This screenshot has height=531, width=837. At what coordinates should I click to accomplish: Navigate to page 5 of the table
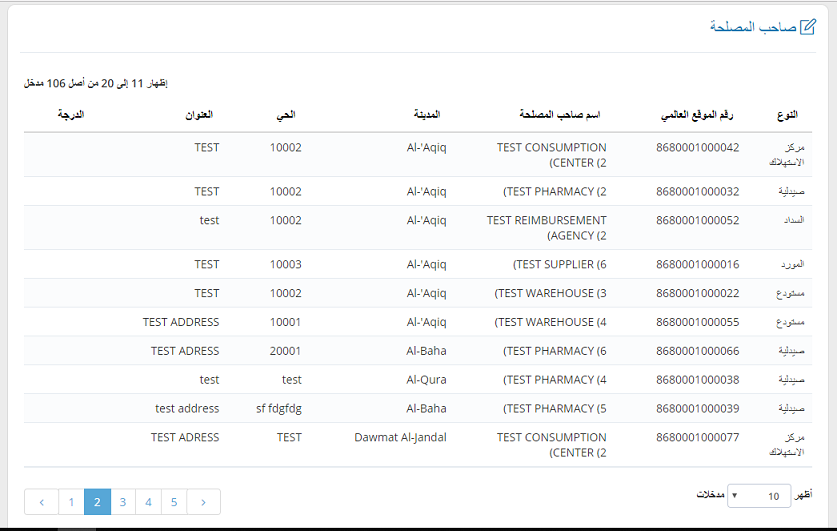coord(175,502)
